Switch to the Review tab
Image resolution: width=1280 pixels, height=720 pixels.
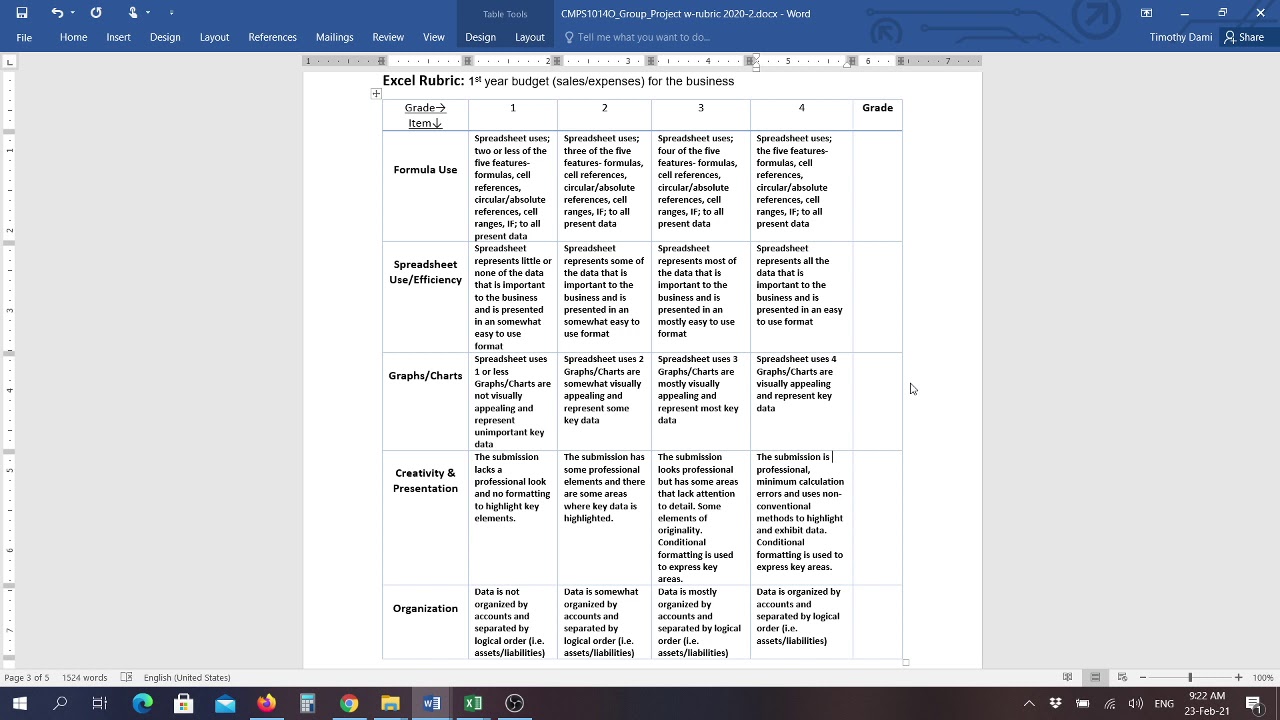(388, 37)
